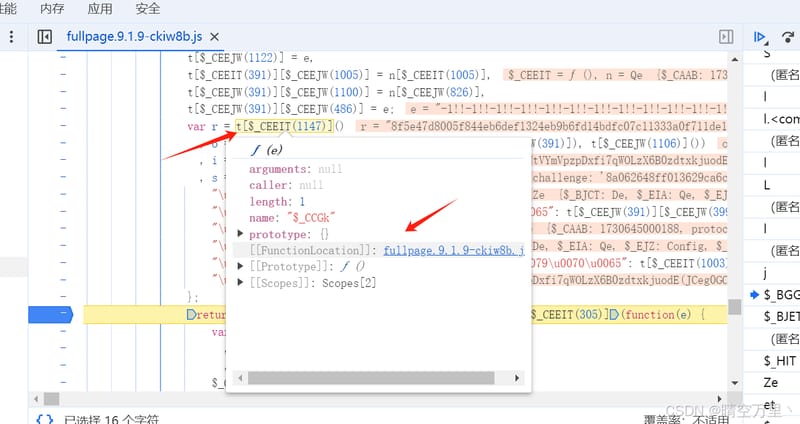Close the fullpage.9.1.9-ckiw8b.js tab
The width and height of the screenshot is (800, 424).
click(x=215, y=37)
